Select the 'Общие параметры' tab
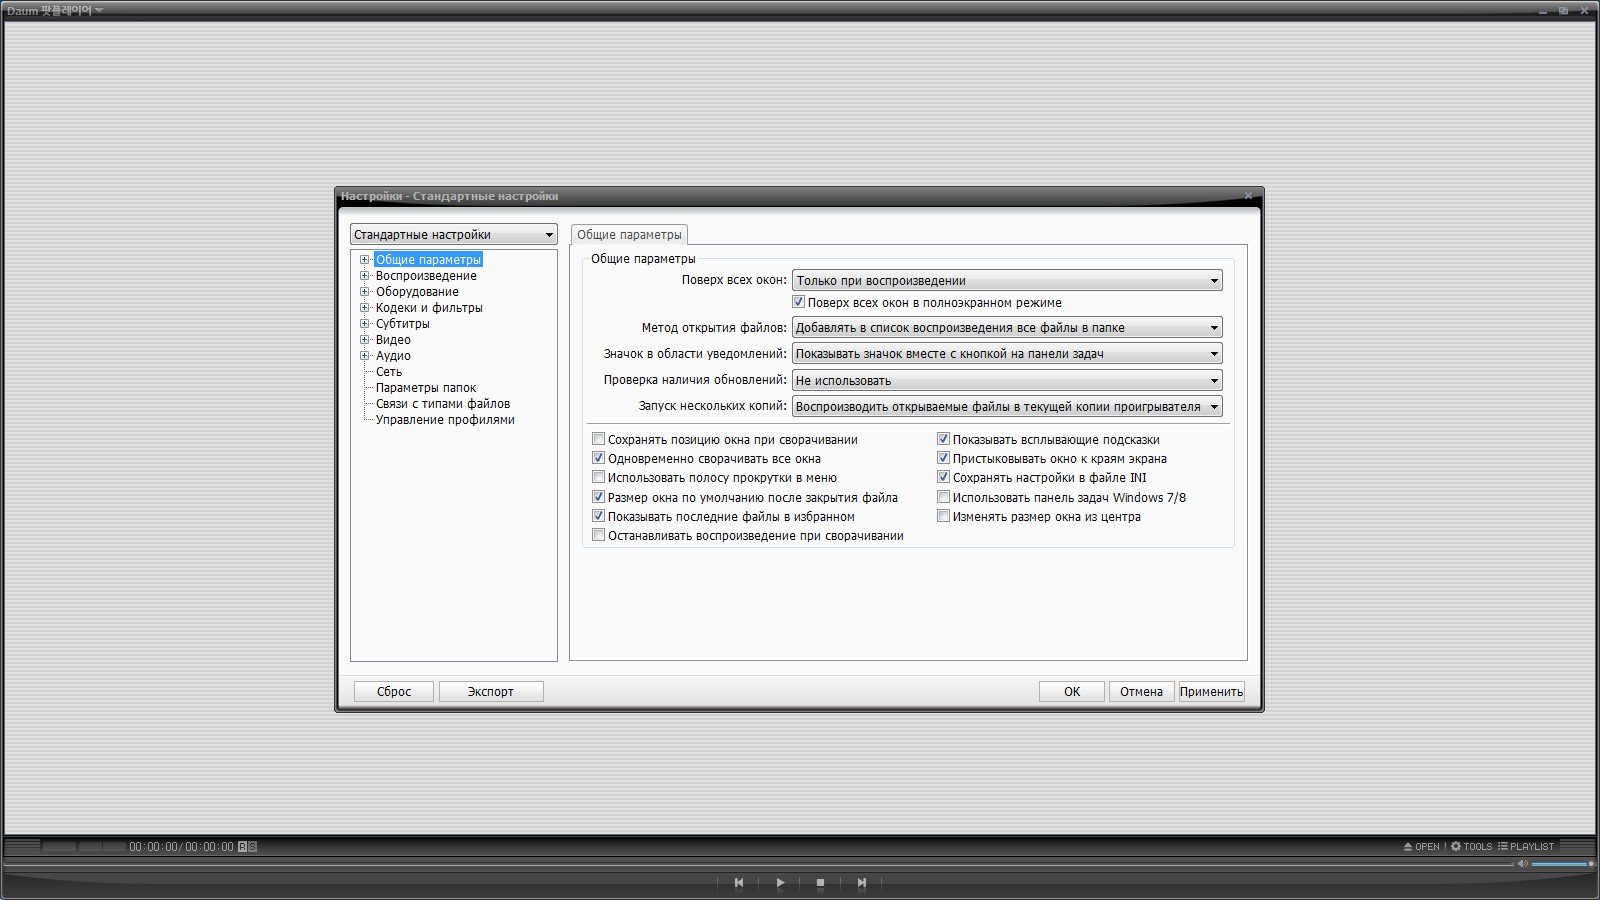 click(629, 235)
